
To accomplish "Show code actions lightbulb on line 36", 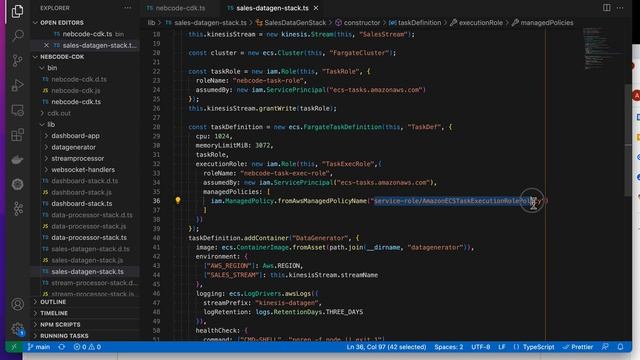I will click(178, 200).
